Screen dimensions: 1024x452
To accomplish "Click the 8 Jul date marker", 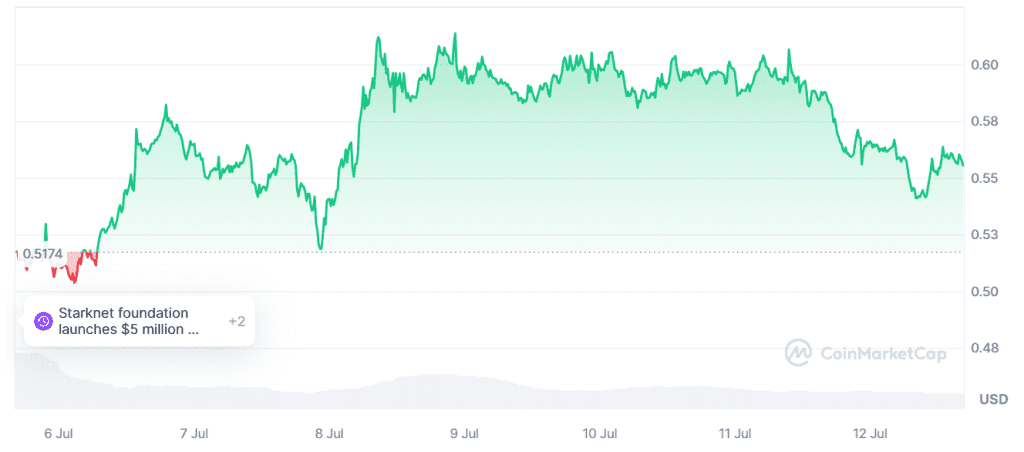I will tap(329, 433).
